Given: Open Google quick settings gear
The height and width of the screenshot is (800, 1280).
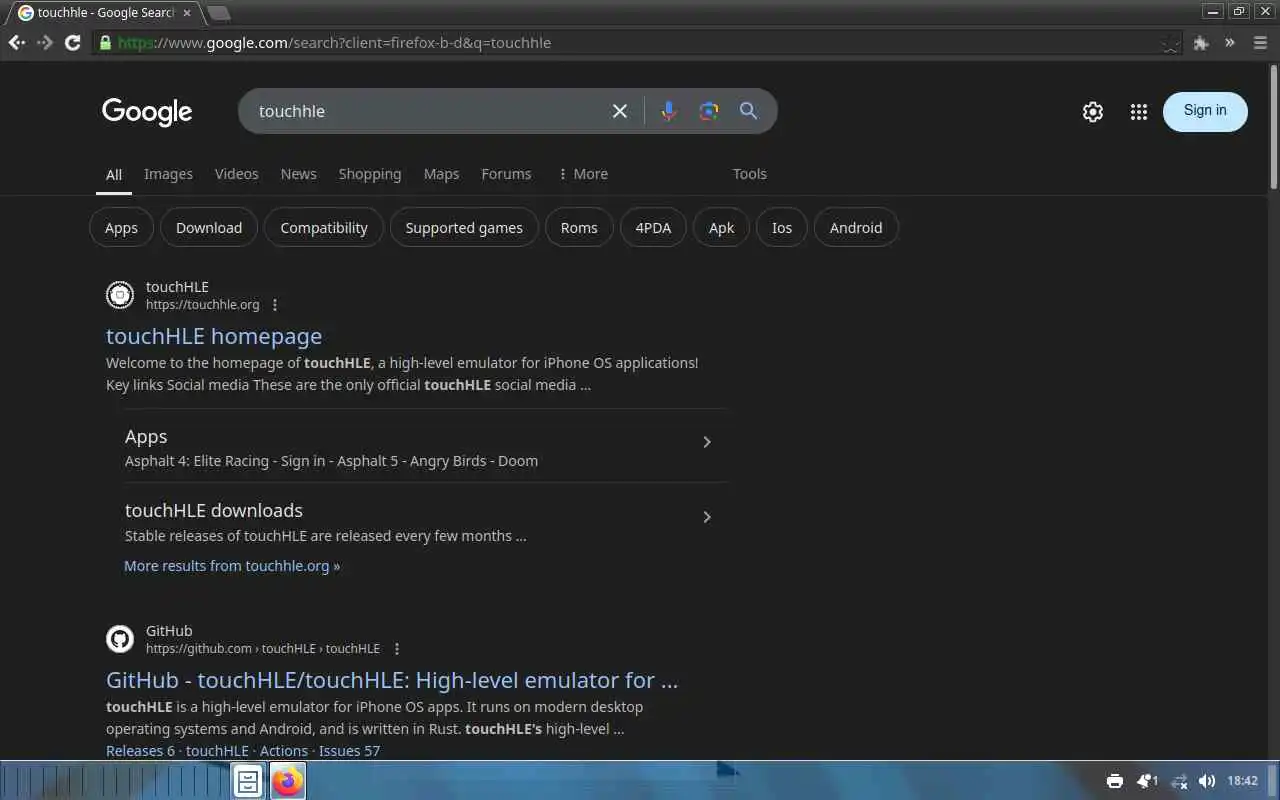Looking at the screenshot, I should tap(1093, 112).
